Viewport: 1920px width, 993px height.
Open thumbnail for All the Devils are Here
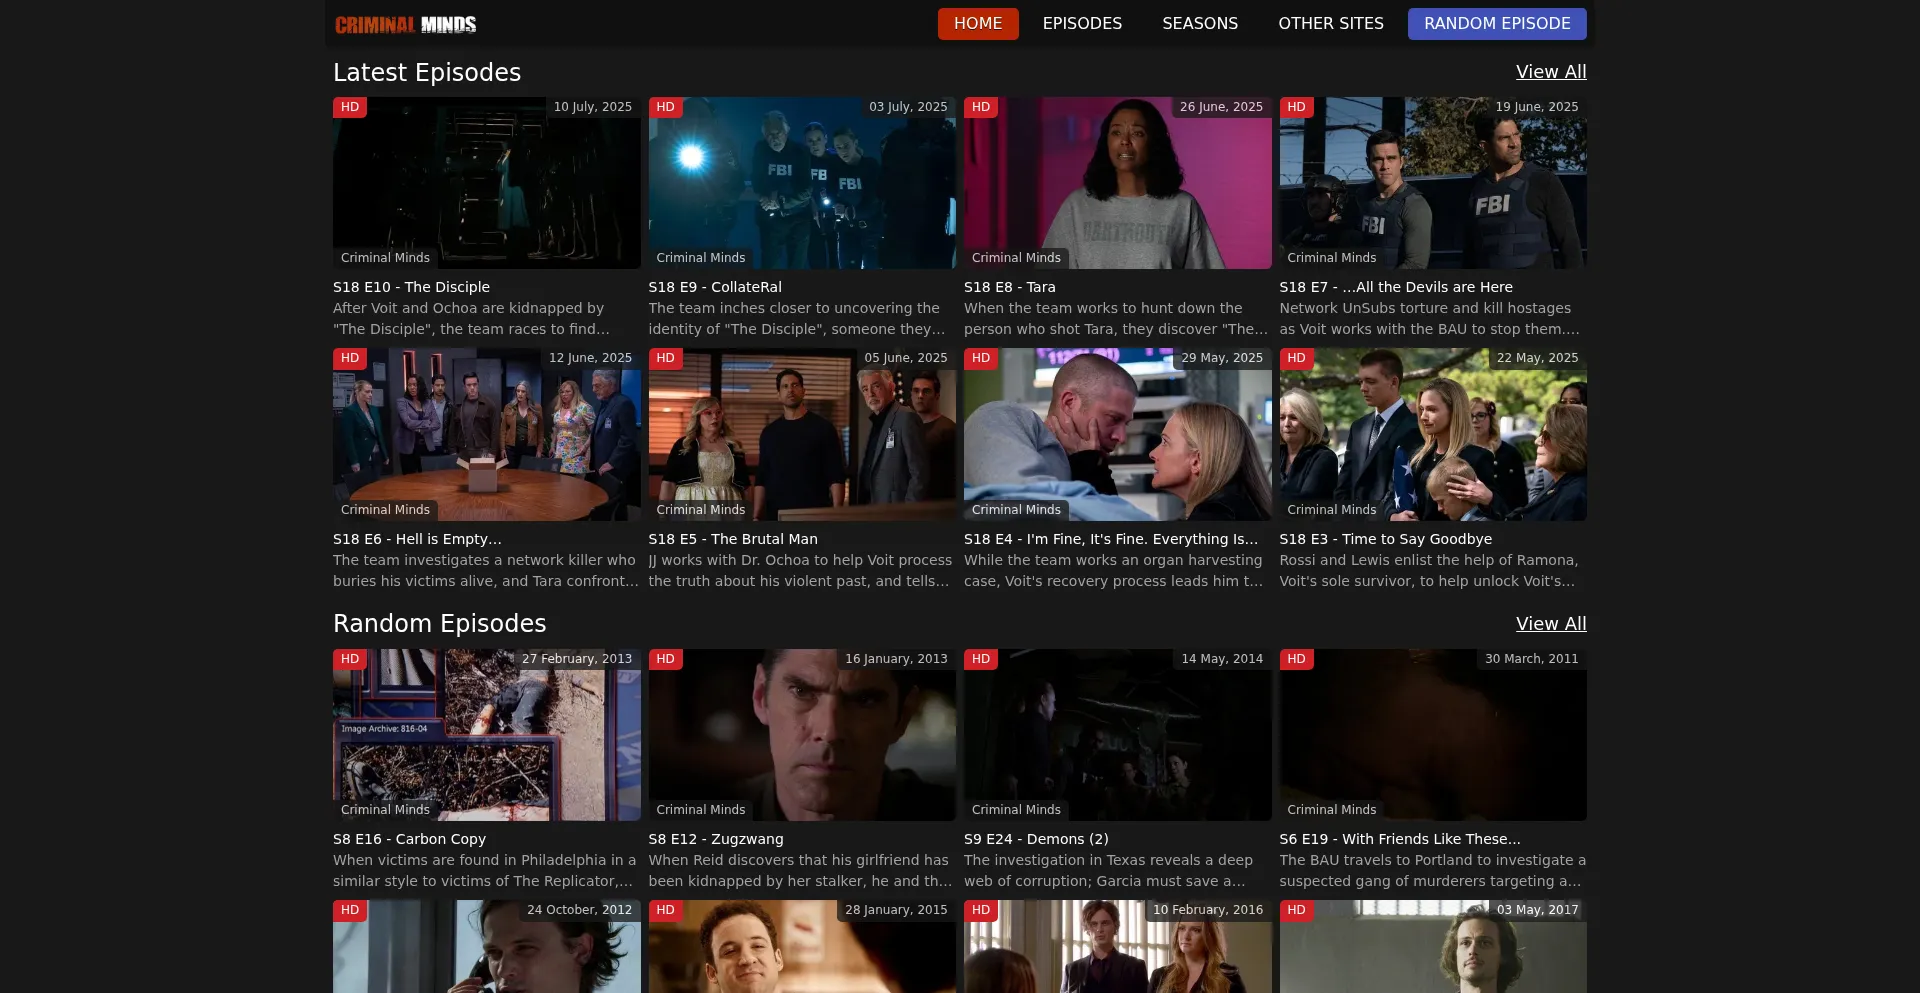[x=1433, y=183]
